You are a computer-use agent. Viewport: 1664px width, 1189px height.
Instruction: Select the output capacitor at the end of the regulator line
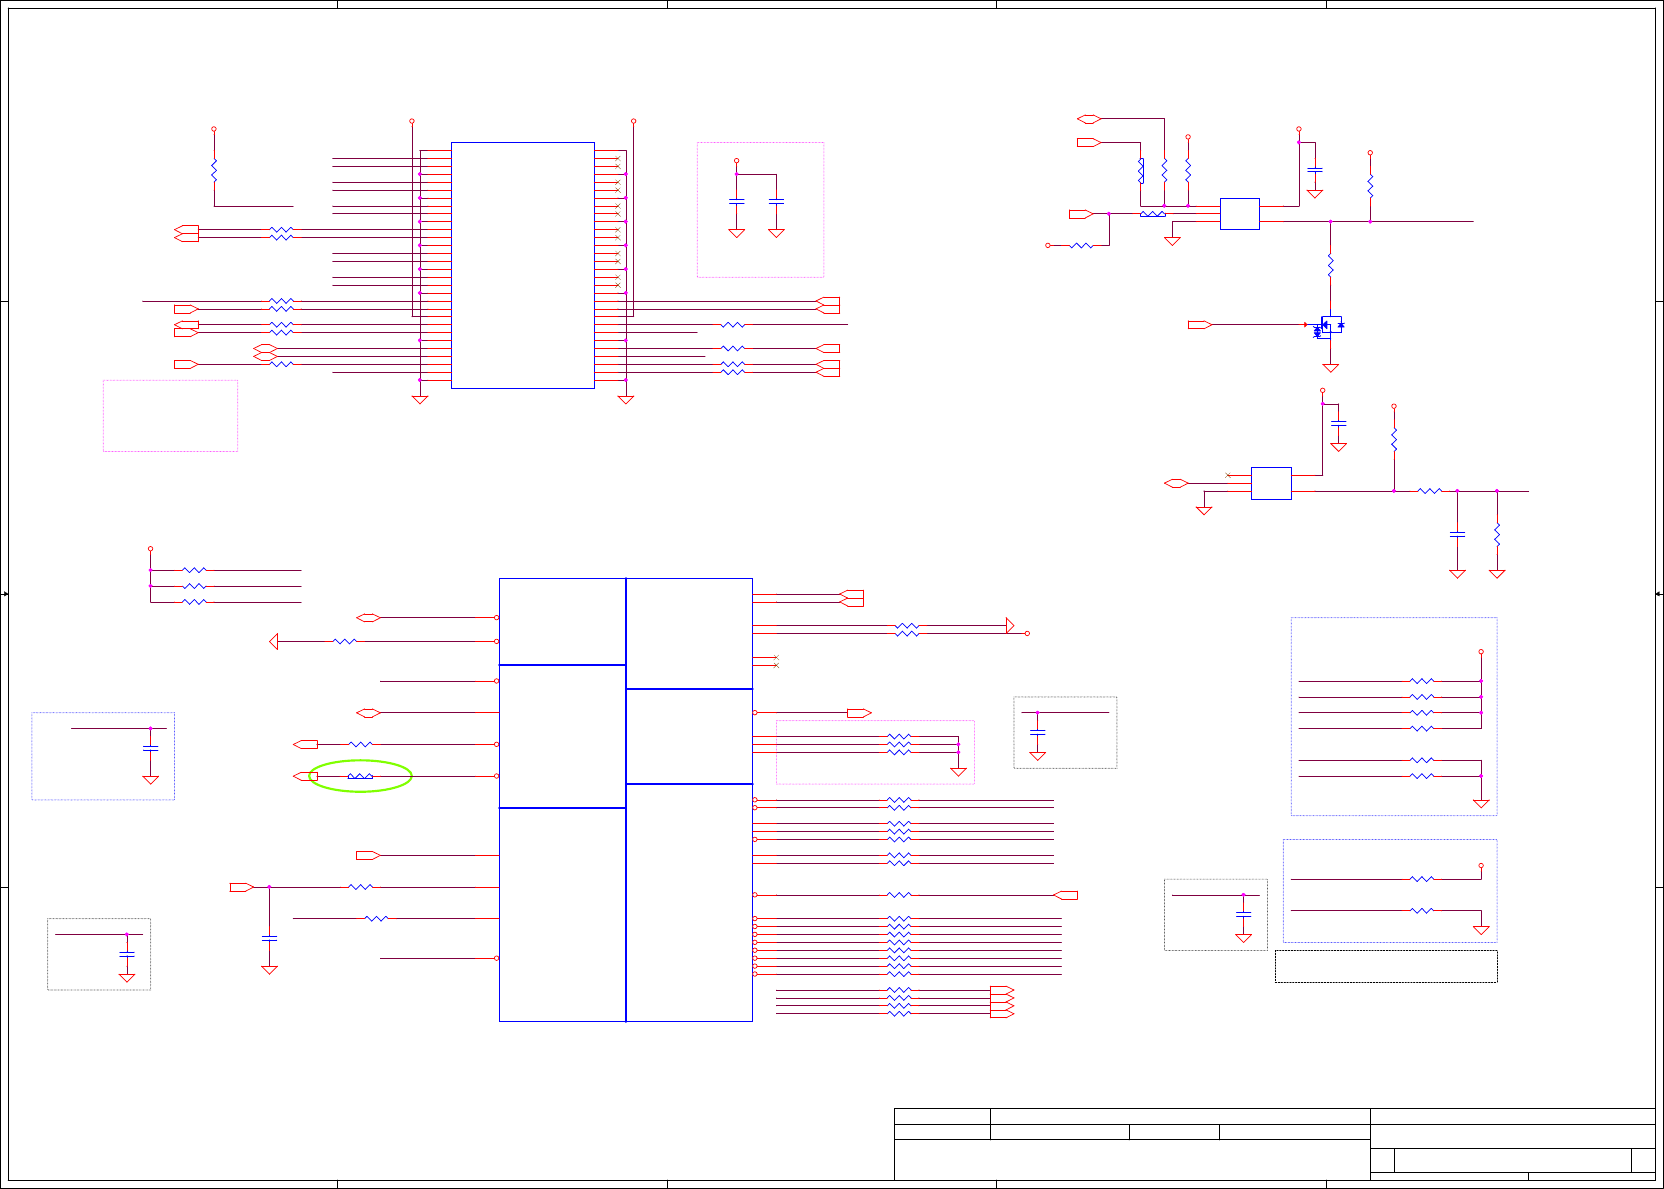click(x=1457, y=535)
